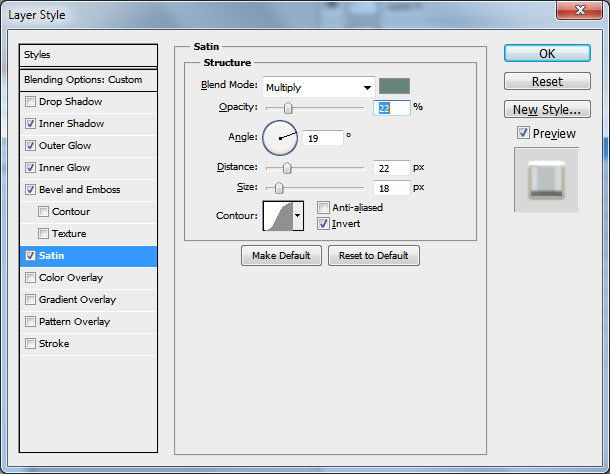
Task: Click the Angle value field
Action: [x=323, y=138]
